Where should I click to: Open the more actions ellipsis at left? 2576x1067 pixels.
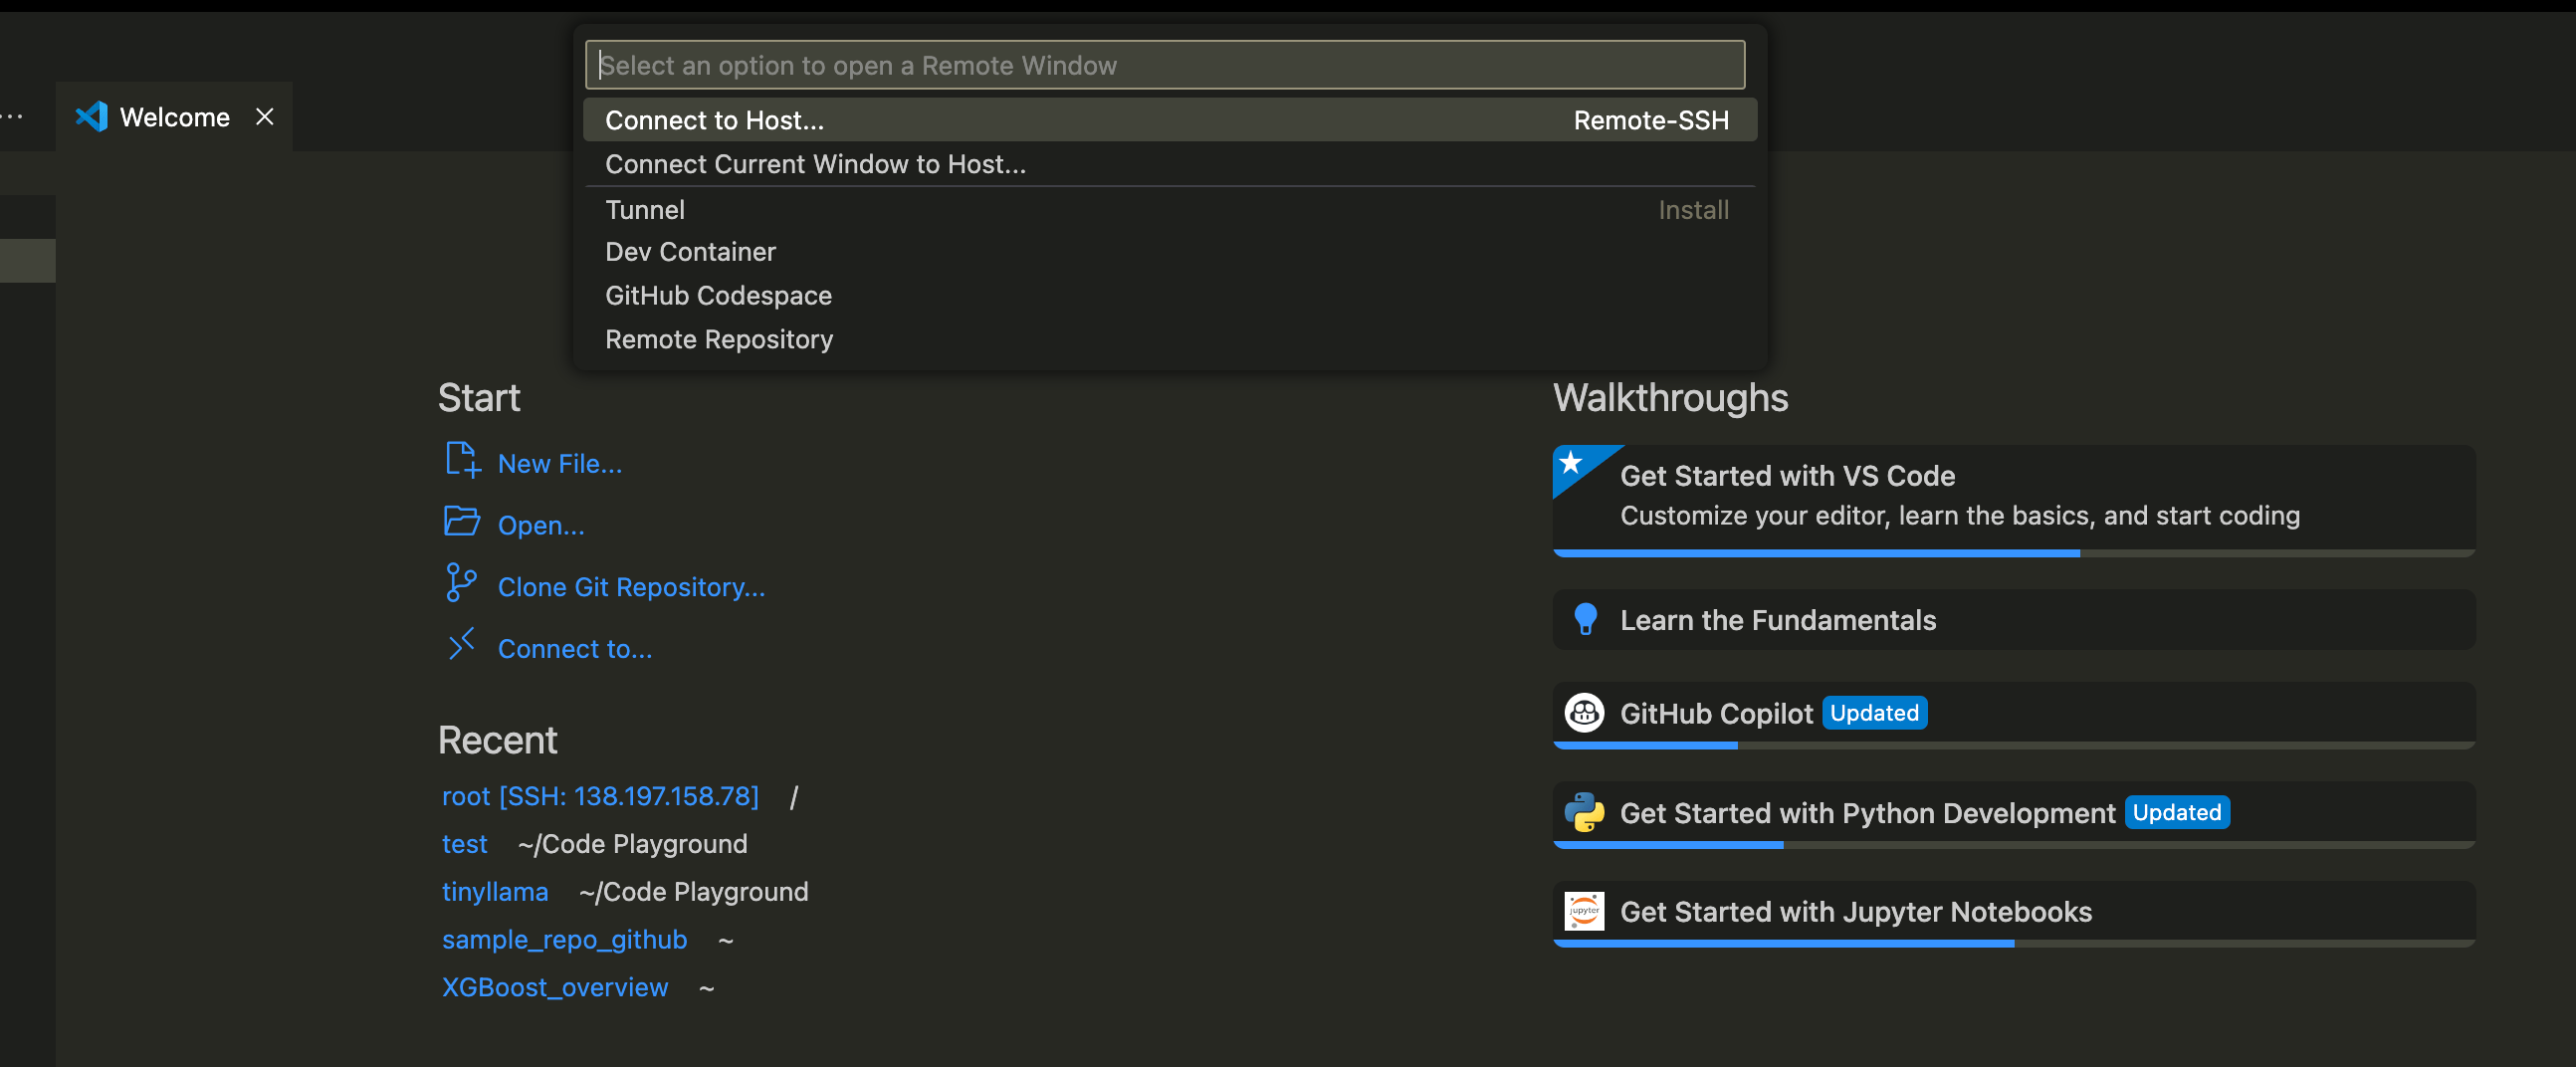click(12, 117)
